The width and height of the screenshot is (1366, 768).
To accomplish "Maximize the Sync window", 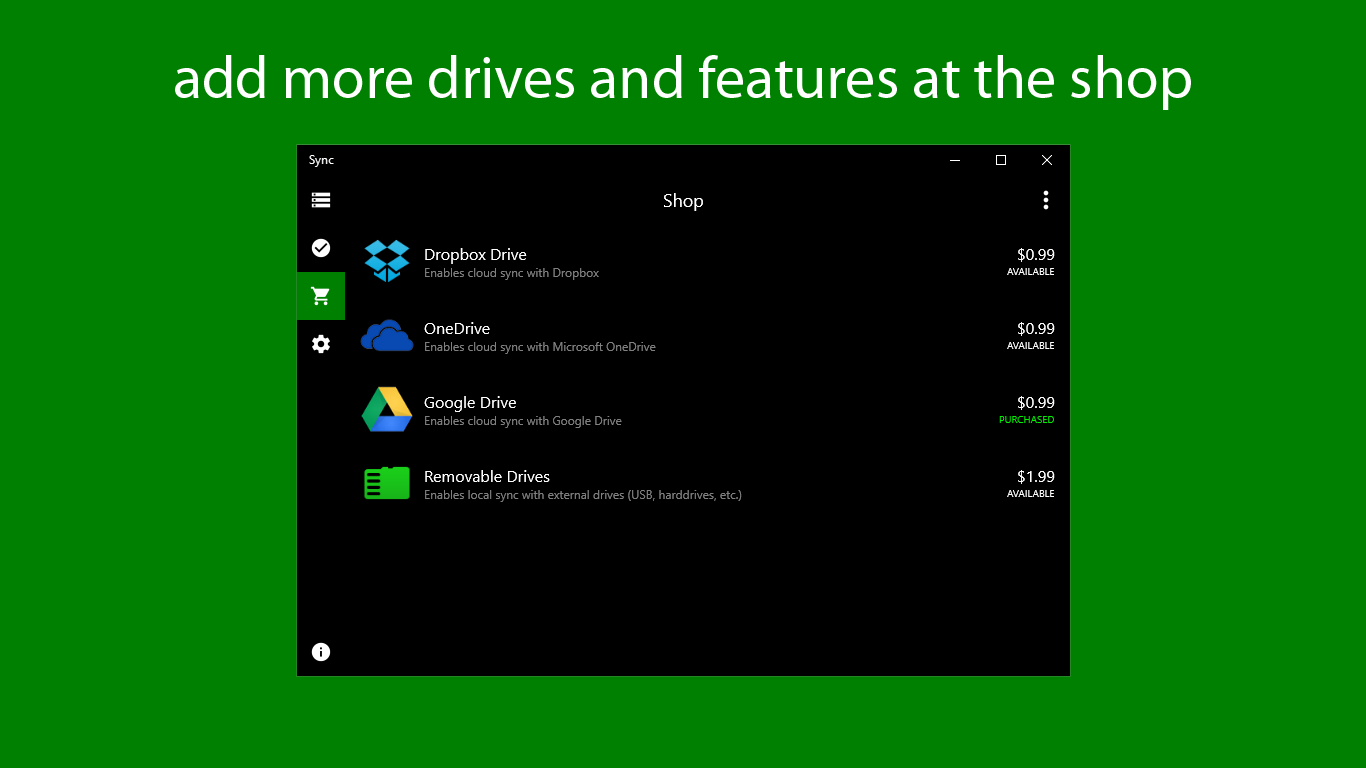I will pos(1001,160).
